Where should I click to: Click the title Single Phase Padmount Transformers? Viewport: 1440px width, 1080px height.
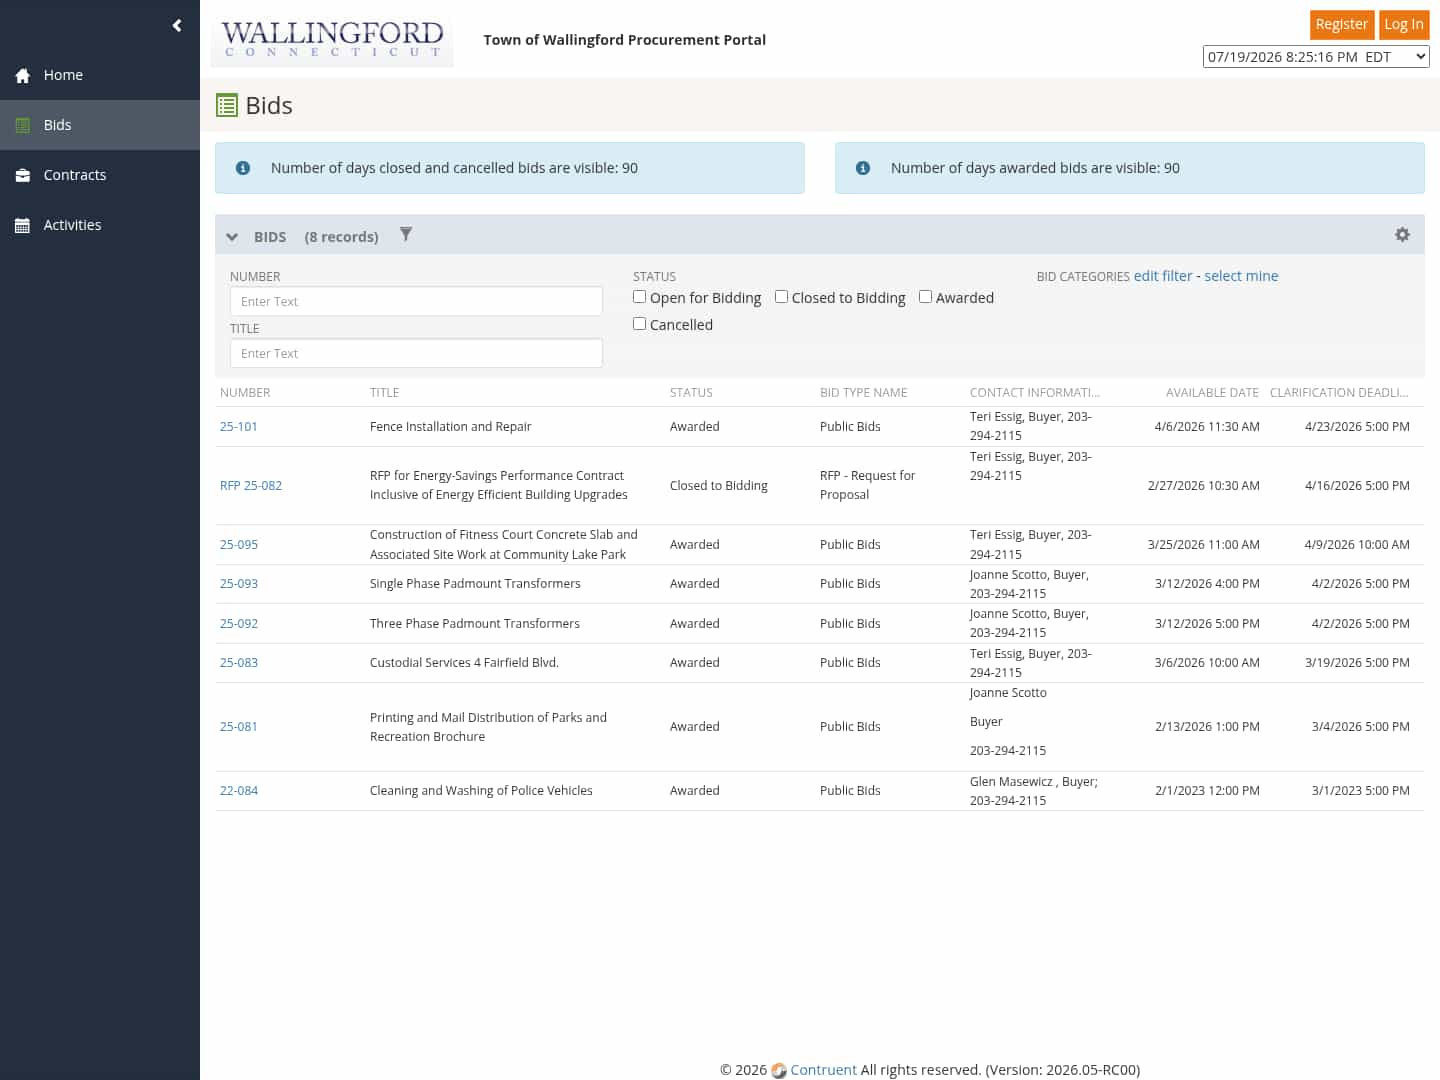click(475, 583)
